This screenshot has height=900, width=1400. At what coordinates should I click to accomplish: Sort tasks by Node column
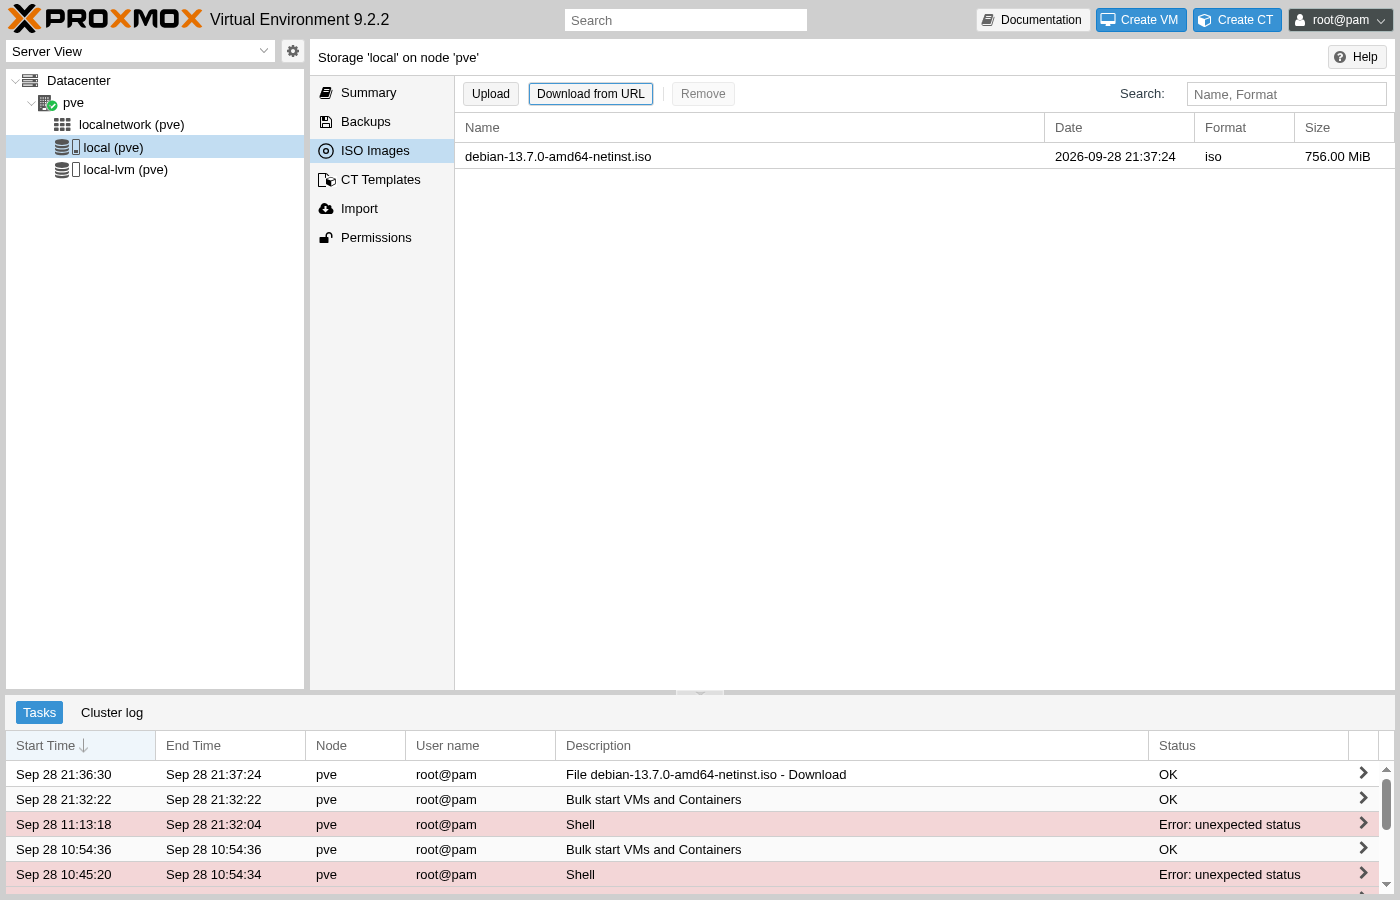click(x=356, y=746)
